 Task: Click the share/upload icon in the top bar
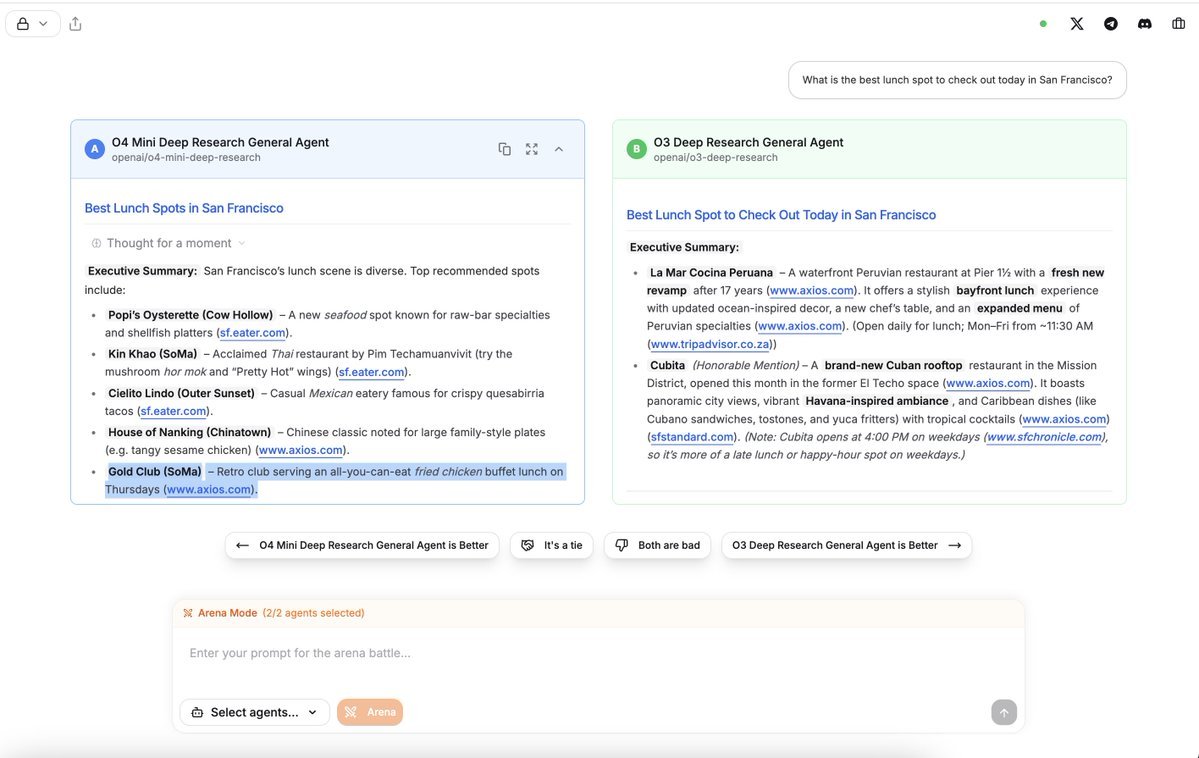75,24
